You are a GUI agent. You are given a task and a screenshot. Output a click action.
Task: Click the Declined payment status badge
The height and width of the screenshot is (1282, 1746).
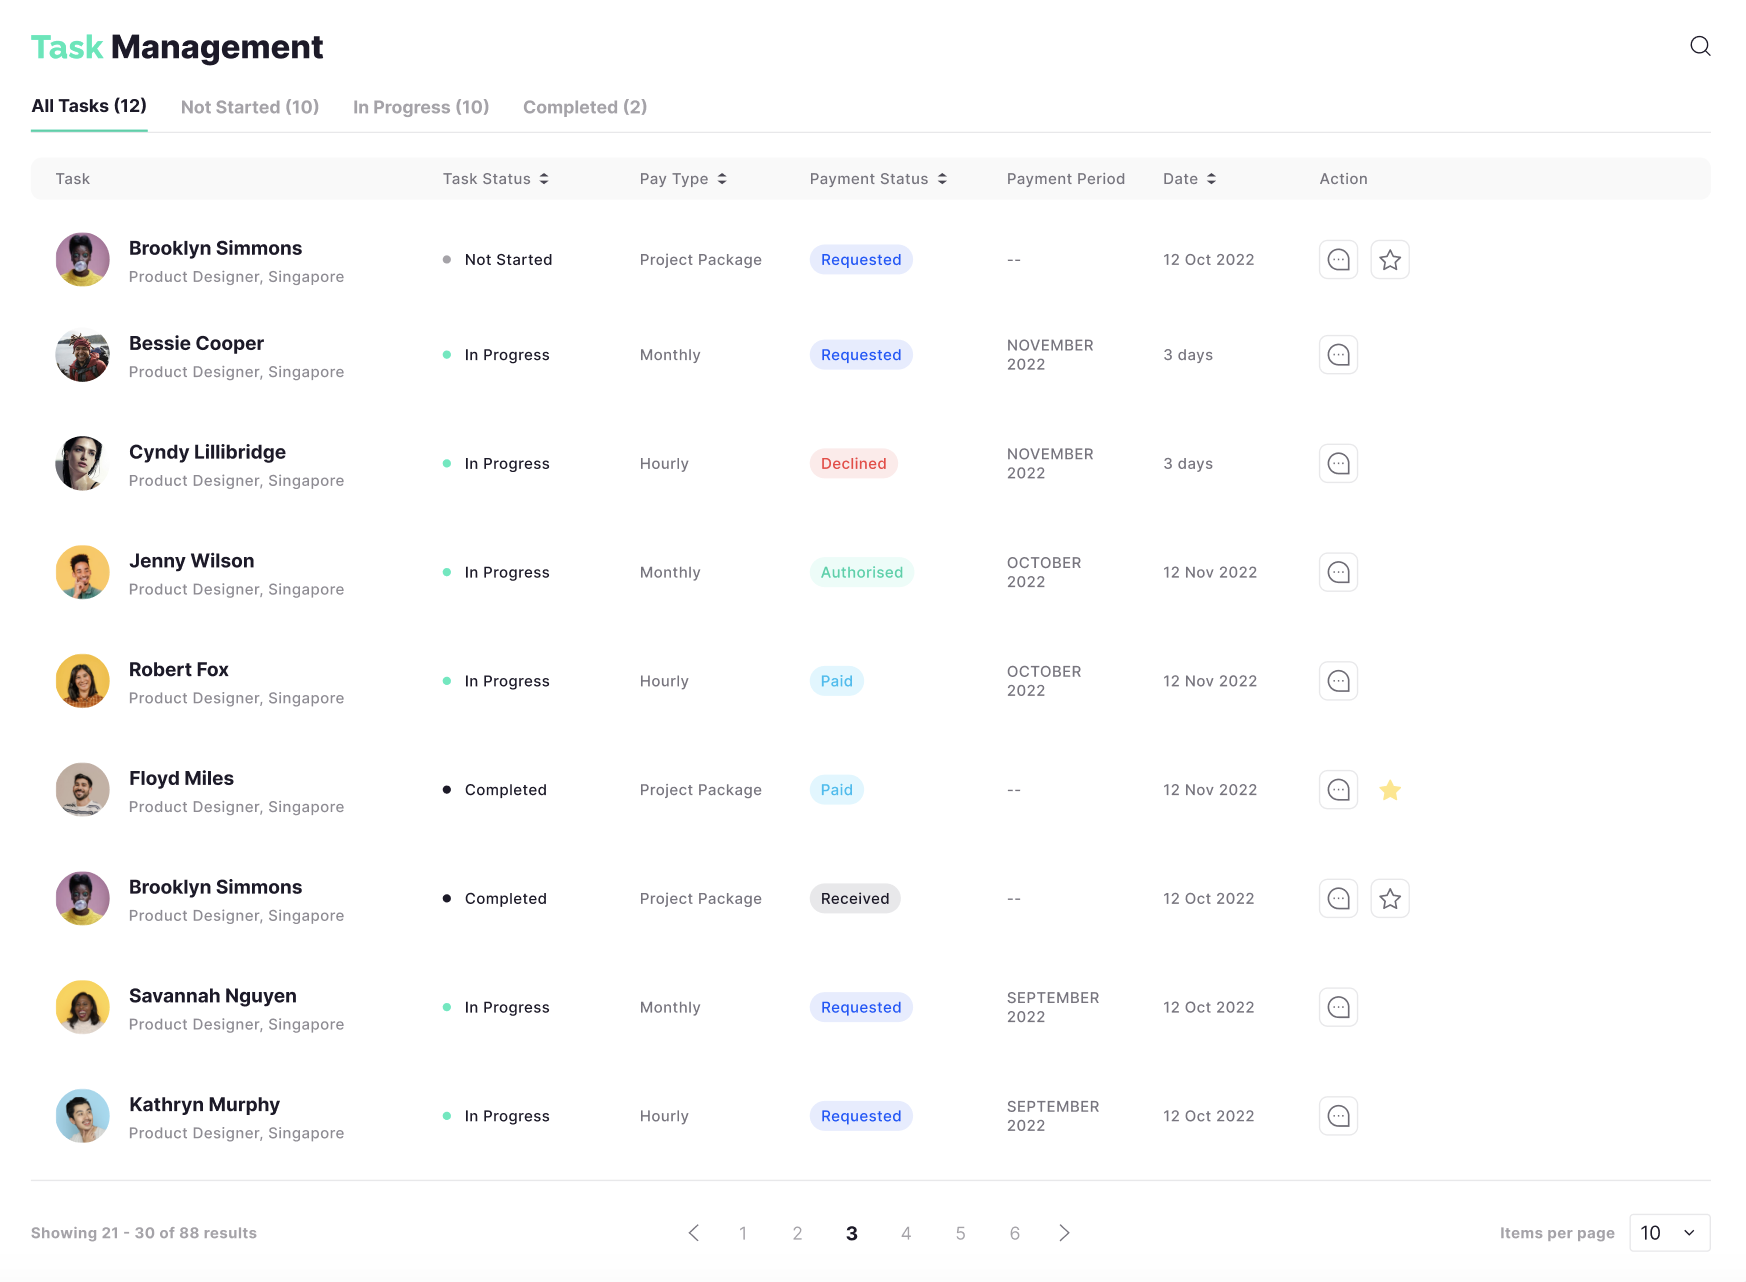coord(853,464)
